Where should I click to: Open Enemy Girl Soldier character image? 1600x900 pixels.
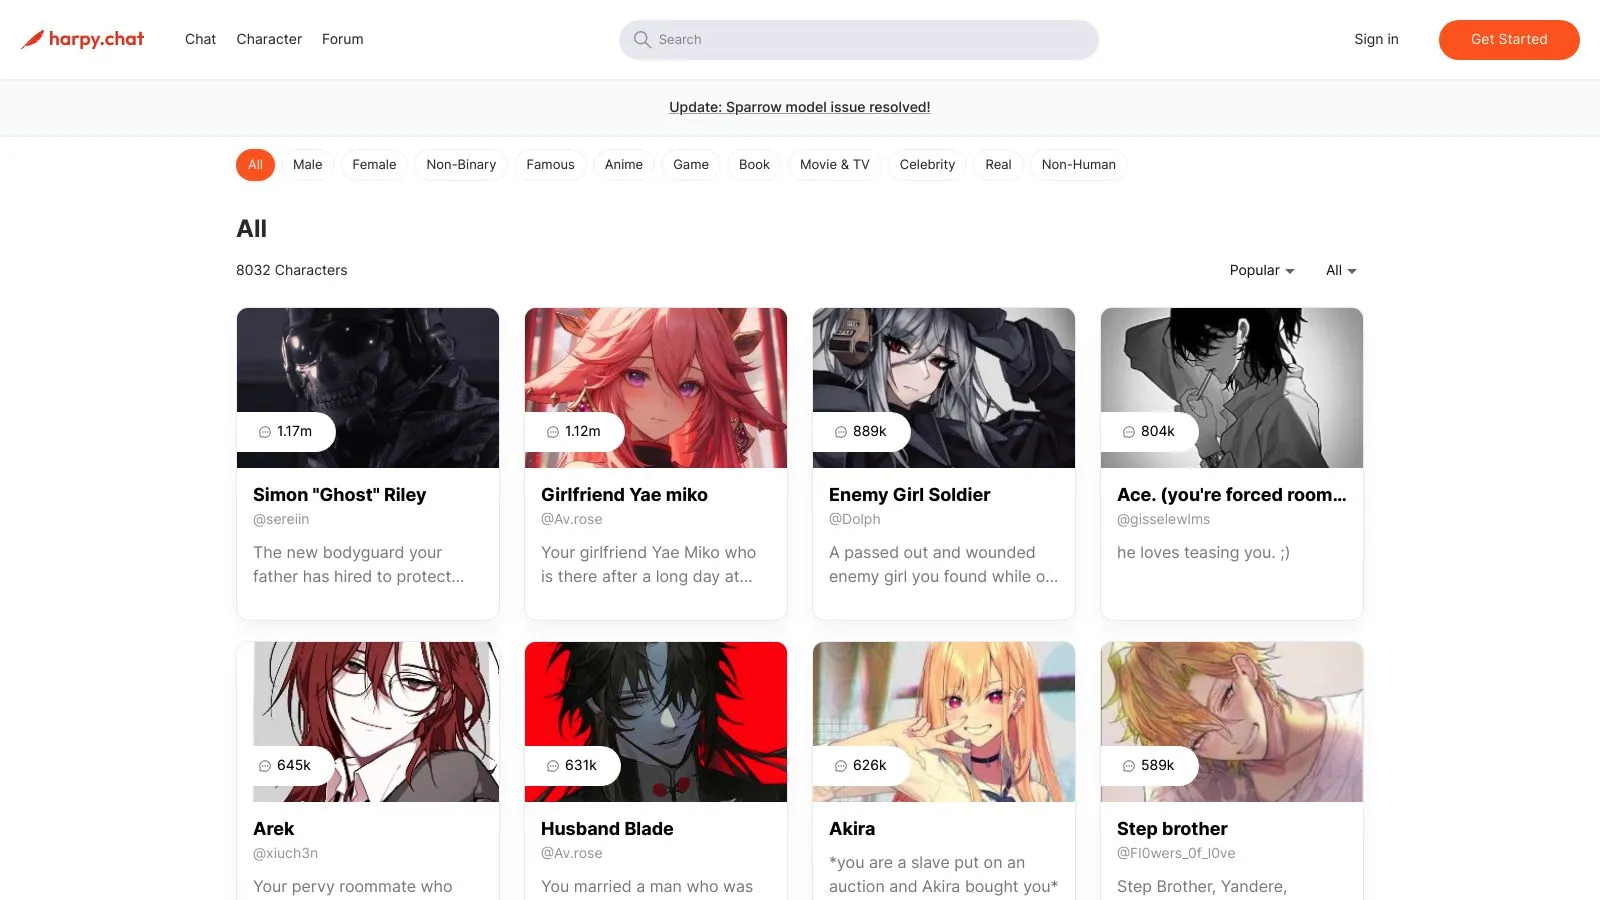[944, 388]
